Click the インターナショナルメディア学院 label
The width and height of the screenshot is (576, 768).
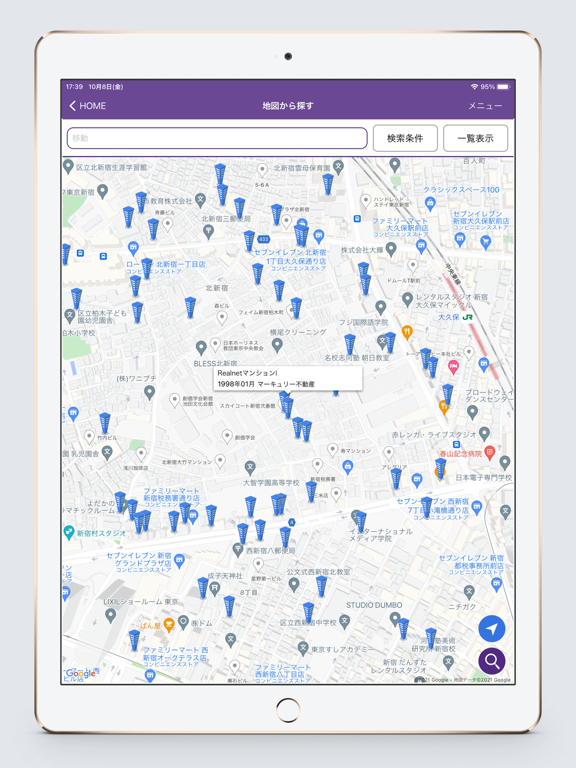381,534
